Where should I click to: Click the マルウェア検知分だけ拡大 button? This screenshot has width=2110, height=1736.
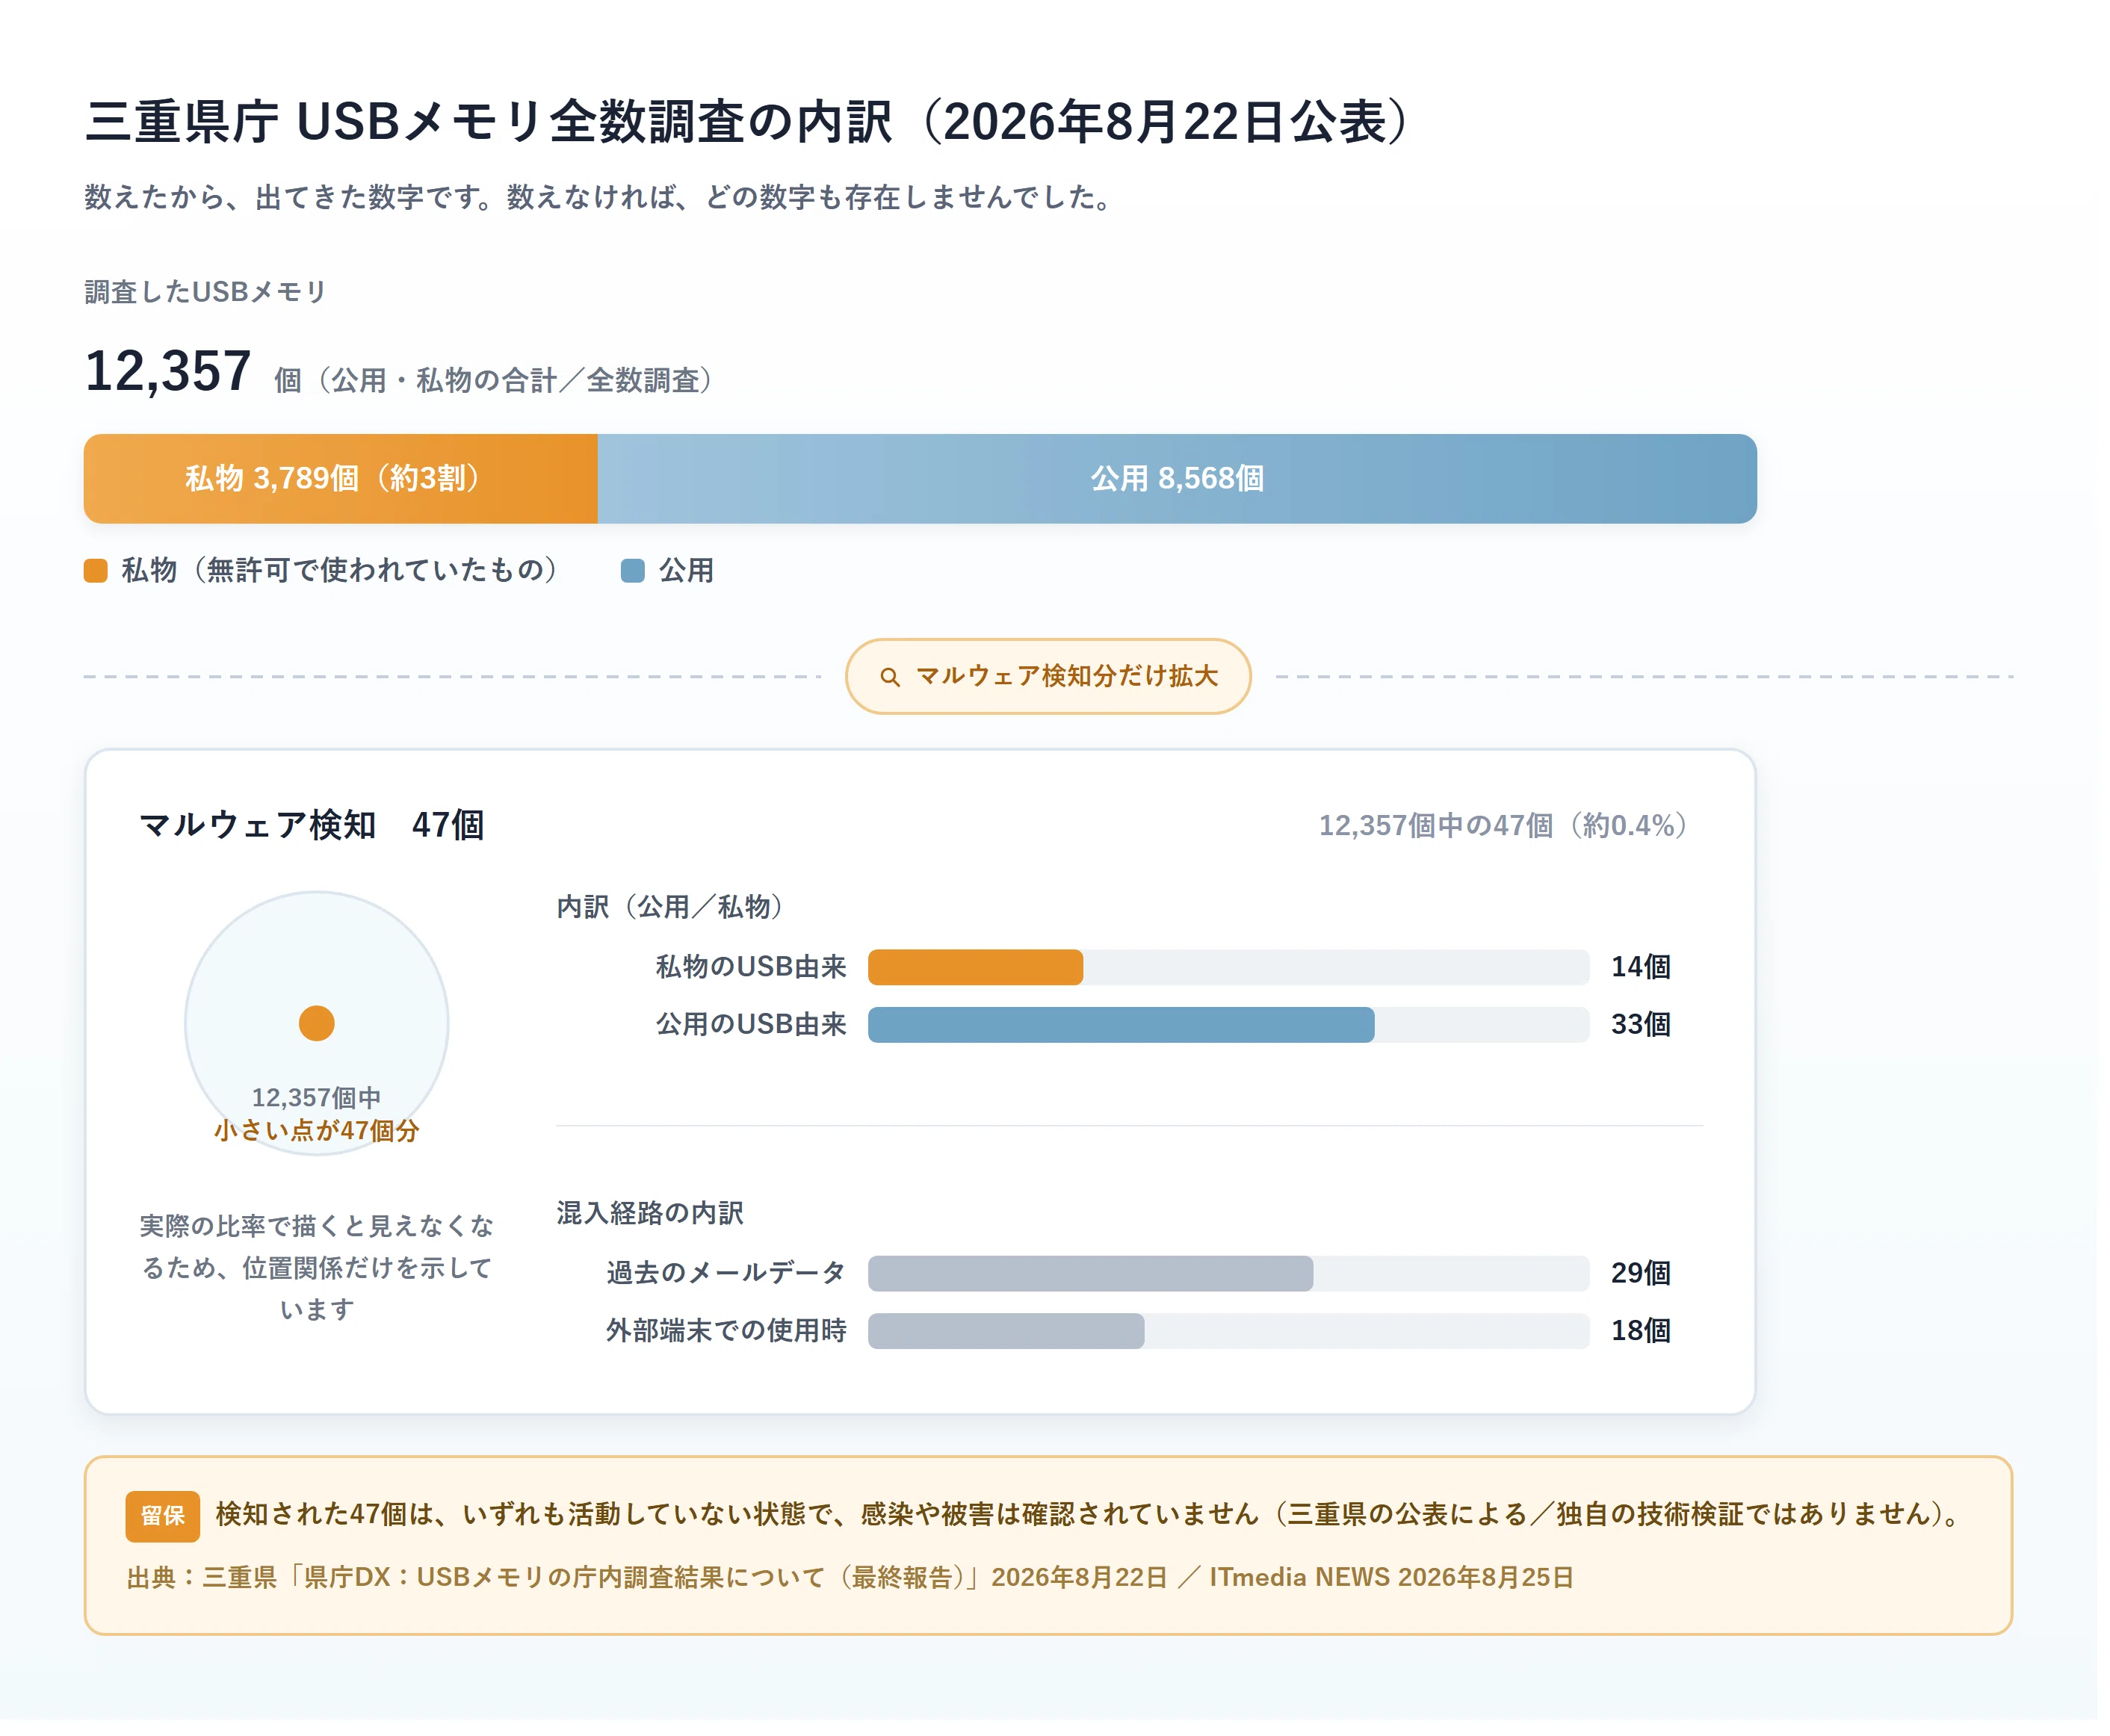[1047, 676]
